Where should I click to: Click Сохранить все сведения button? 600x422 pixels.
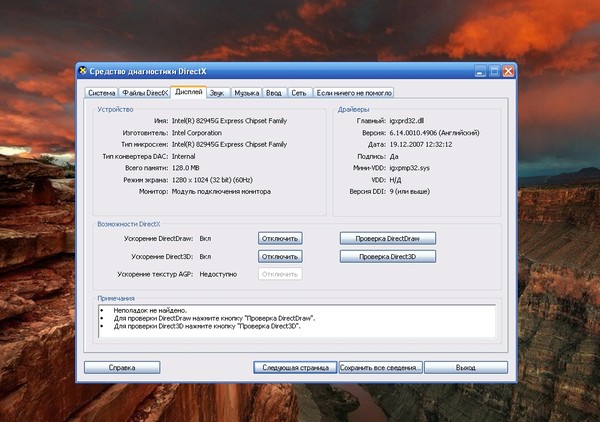[x=379, y=368]
